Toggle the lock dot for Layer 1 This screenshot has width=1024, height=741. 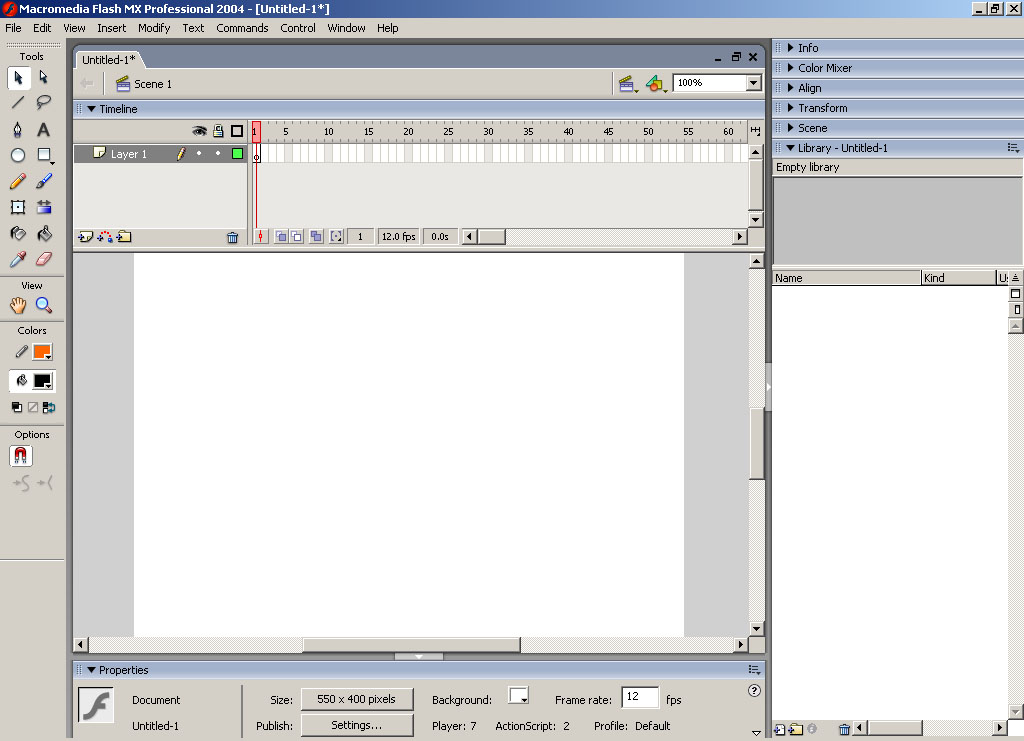217,154
